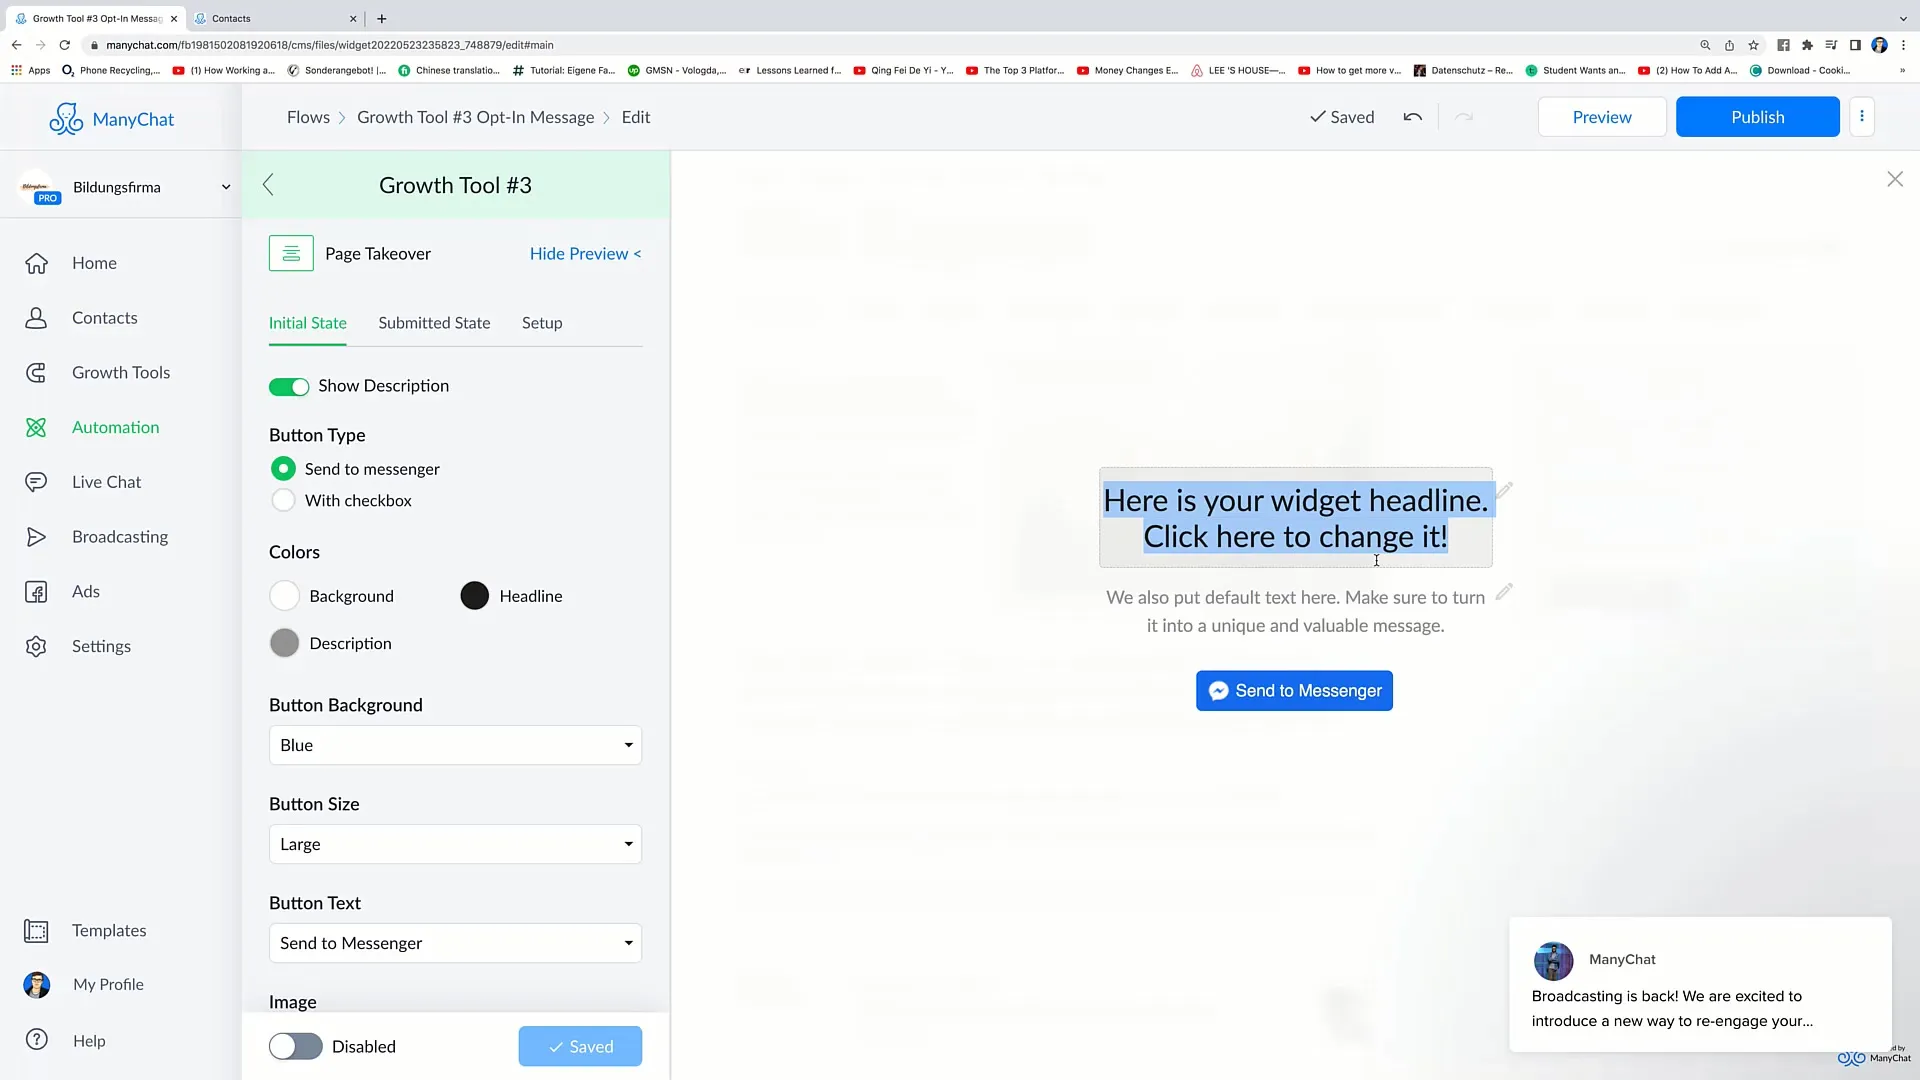This screenshot has height=1080, width=1920.
Task: Click the widget headline text field
Action: (x=1295, y=517)
